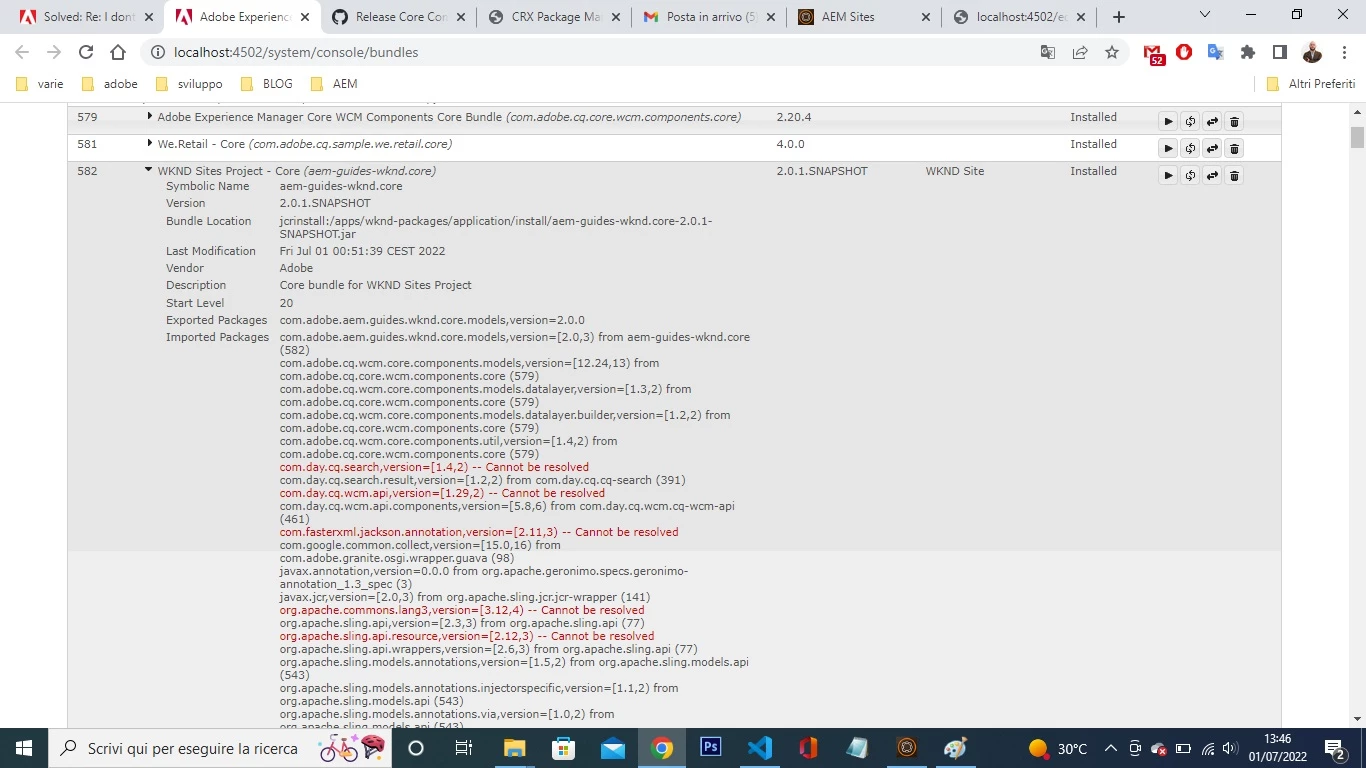This screenshot has width=1366, height=768.
Task: Switch to the 'Solved: Re: I dont' tab
Action: coord(87,17)
